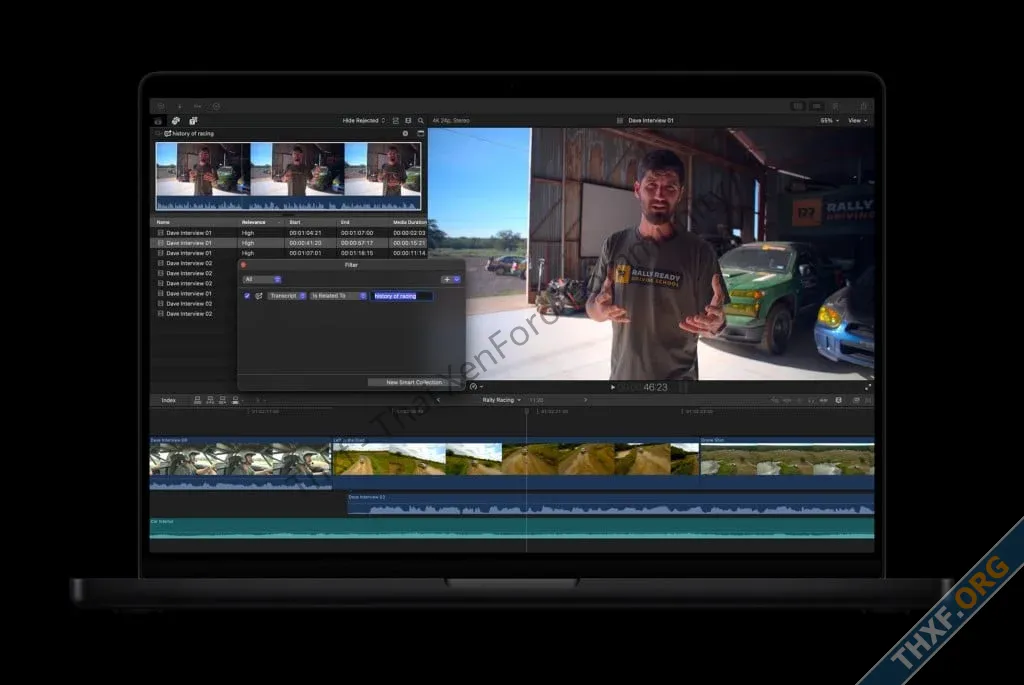Viewport: 1024px width, 685px height.
Task: Open the Titles and Generators sidebar
Action: (193, 120)
